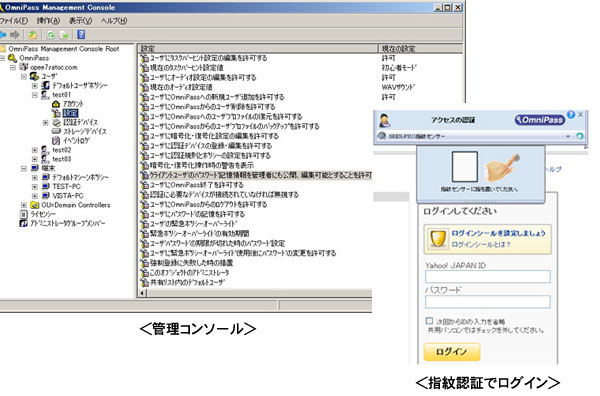The image size is (600, 396).
Task: Click the horizontal scrollbar left arrow
Action: click(x=143, y=293)
